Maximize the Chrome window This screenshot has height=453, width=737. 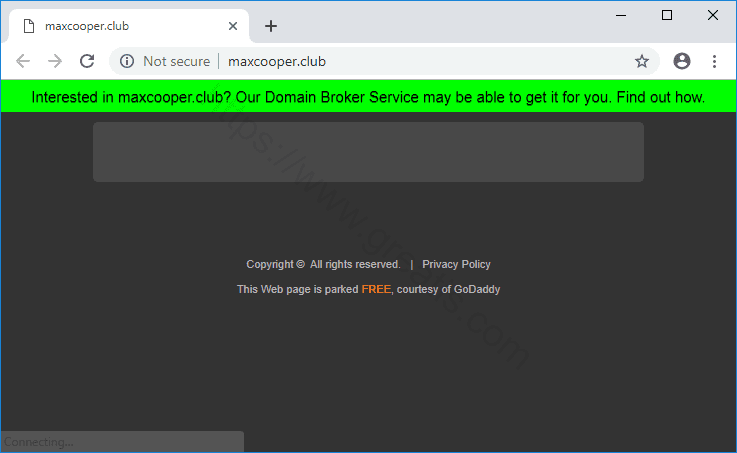pyautogui.click(x=666, y=16)
